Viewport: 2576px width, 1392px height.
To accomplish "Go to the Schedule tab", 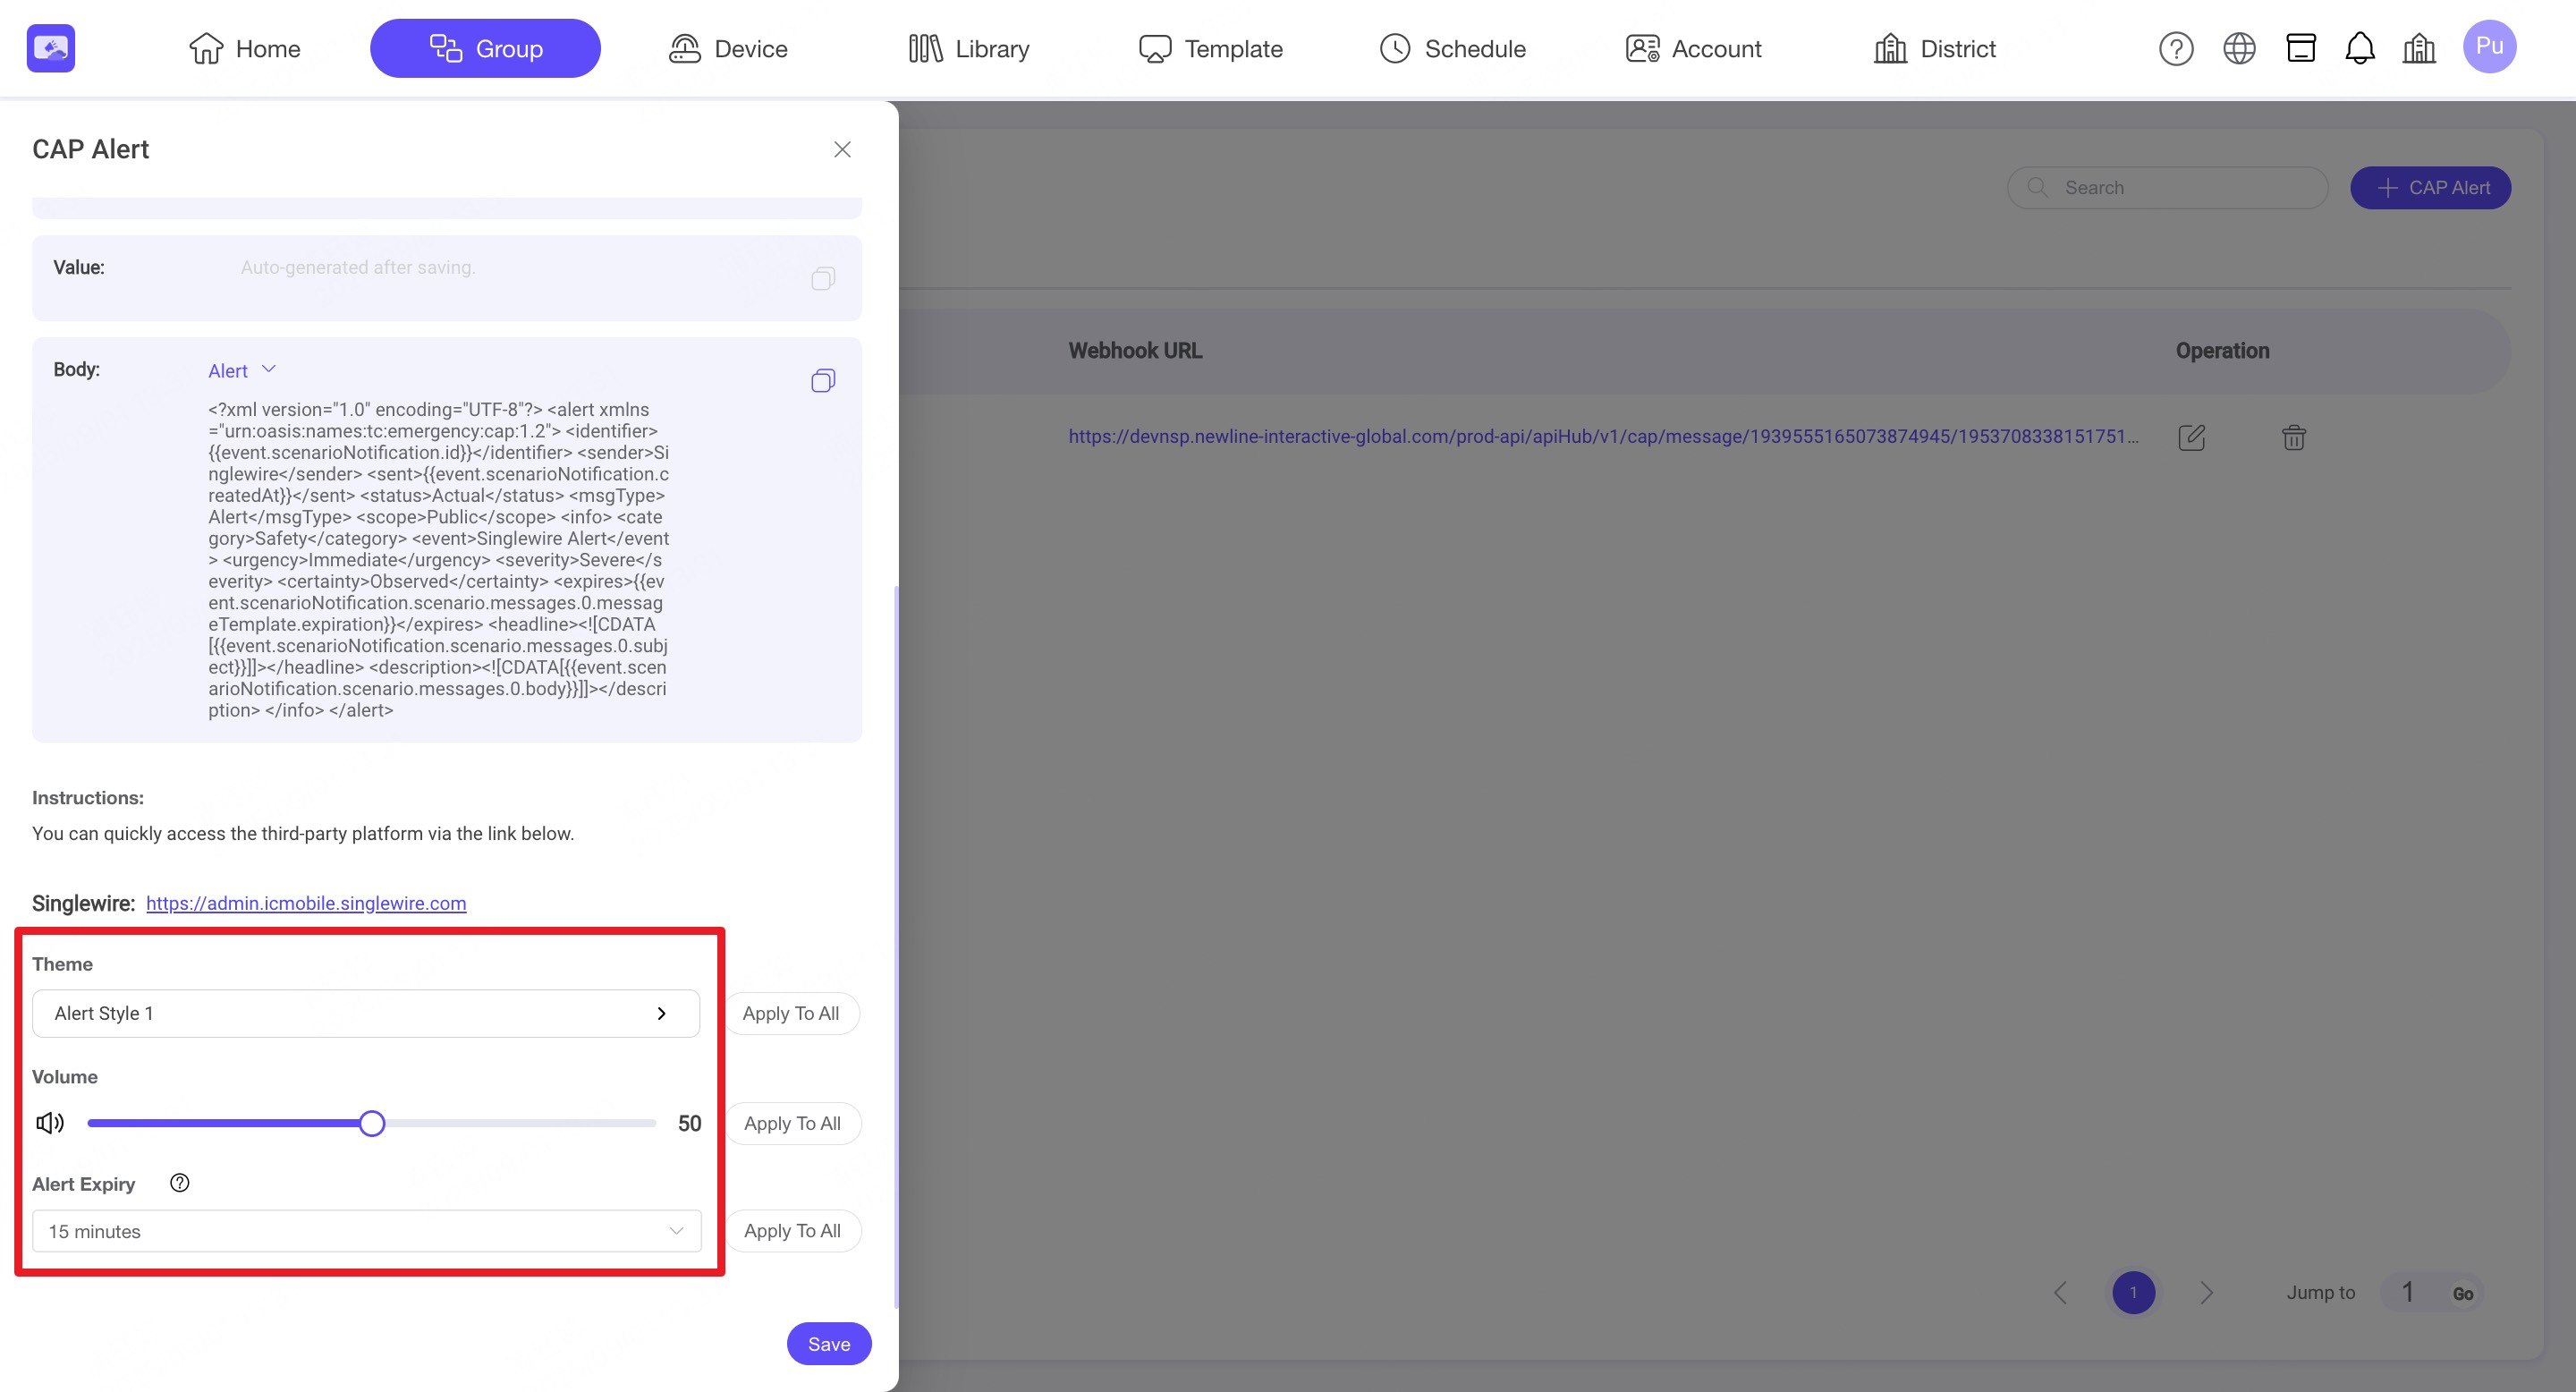I will (x=1452, y=49).
